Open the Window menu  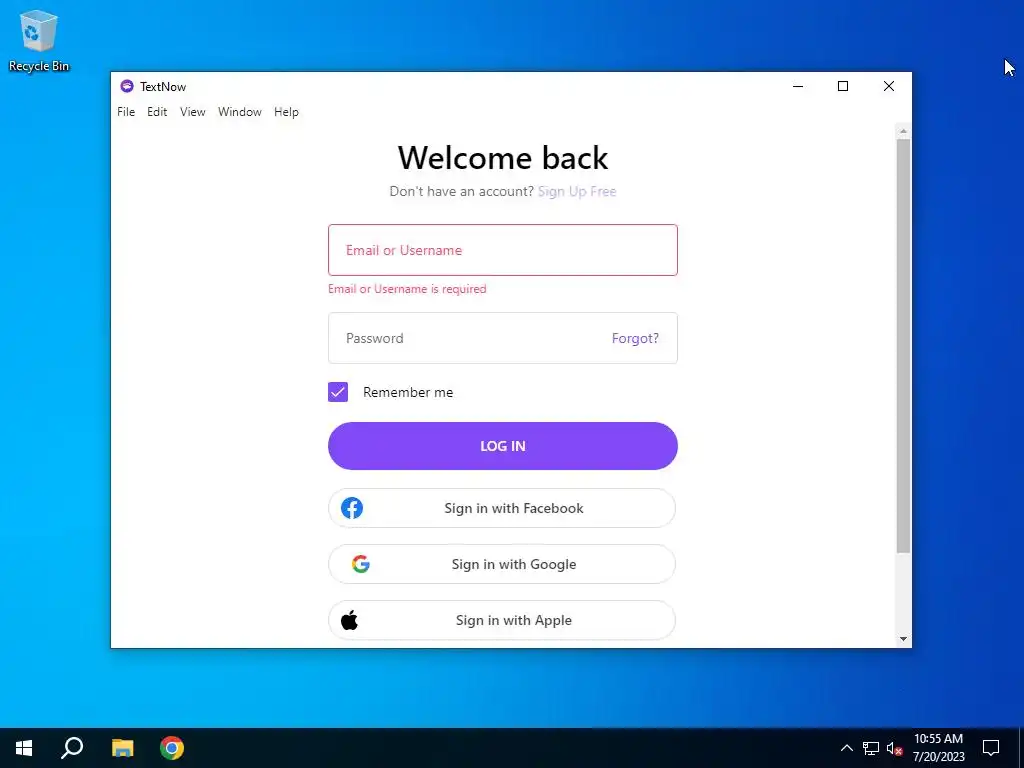(x=240, y=112)
